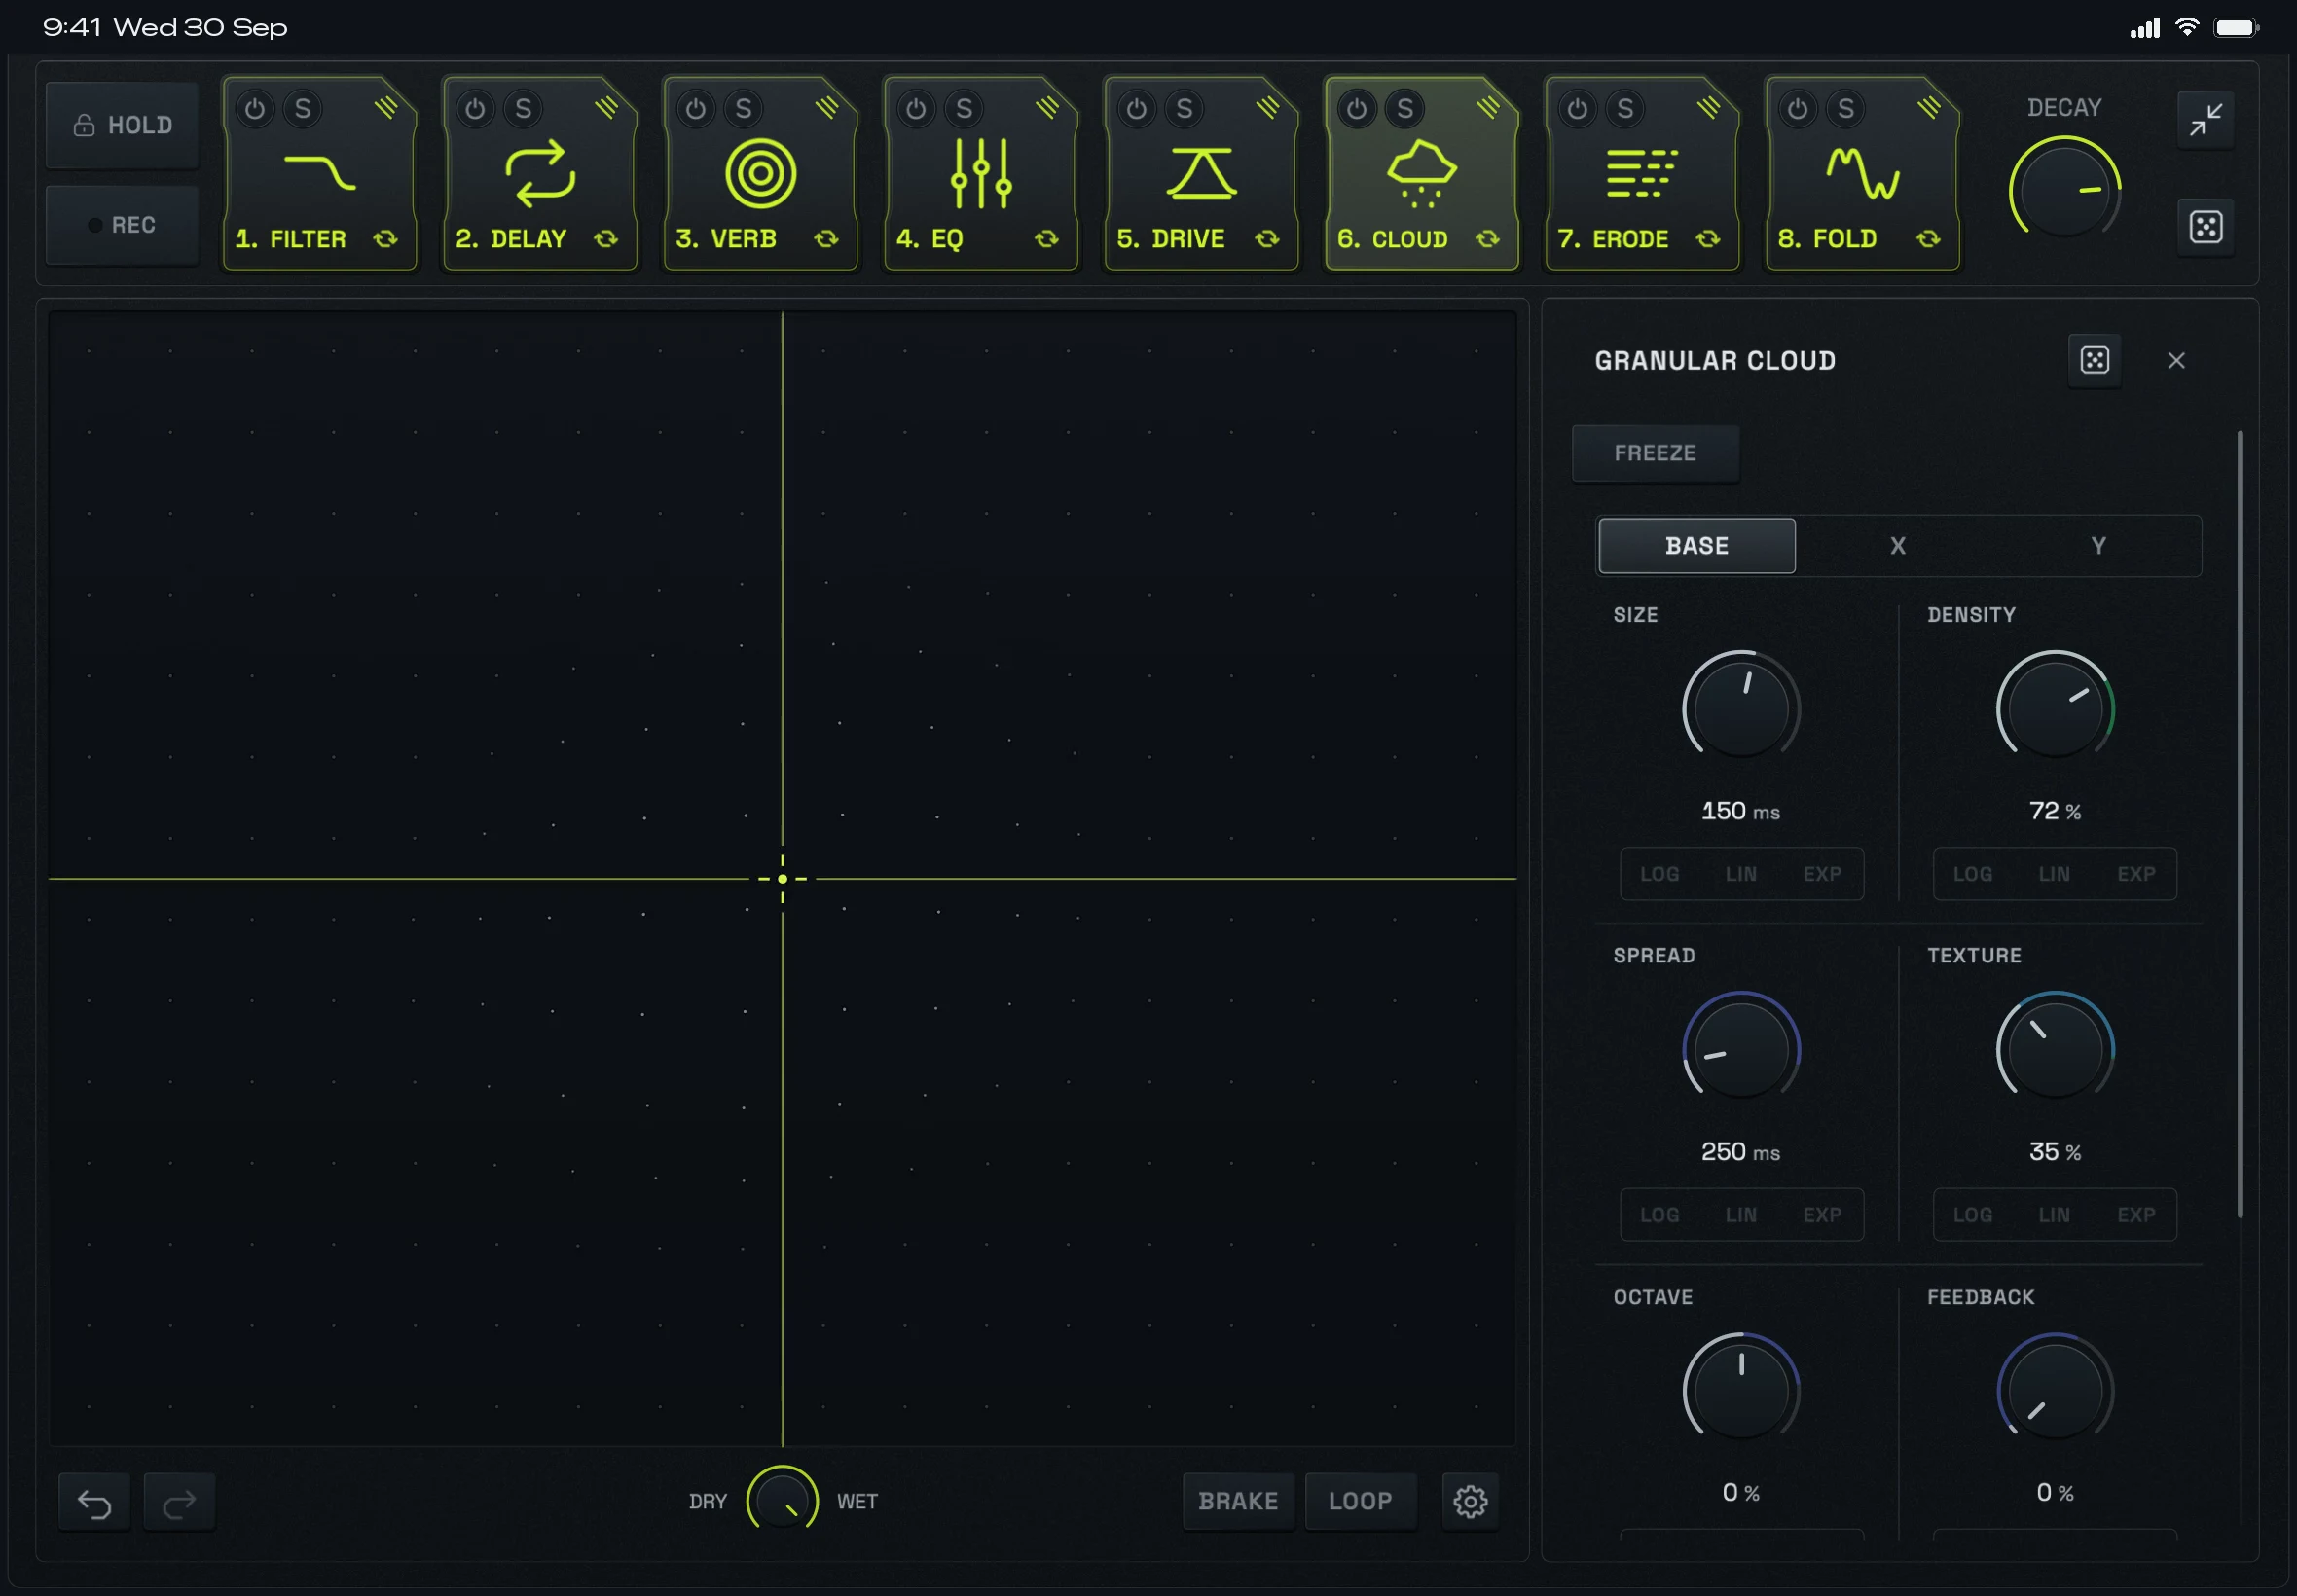Image resolution: width=2297 pixels, height=1596 pixels.
Task: Open settings gear next to Loop
Action: click(1469, 1501)
